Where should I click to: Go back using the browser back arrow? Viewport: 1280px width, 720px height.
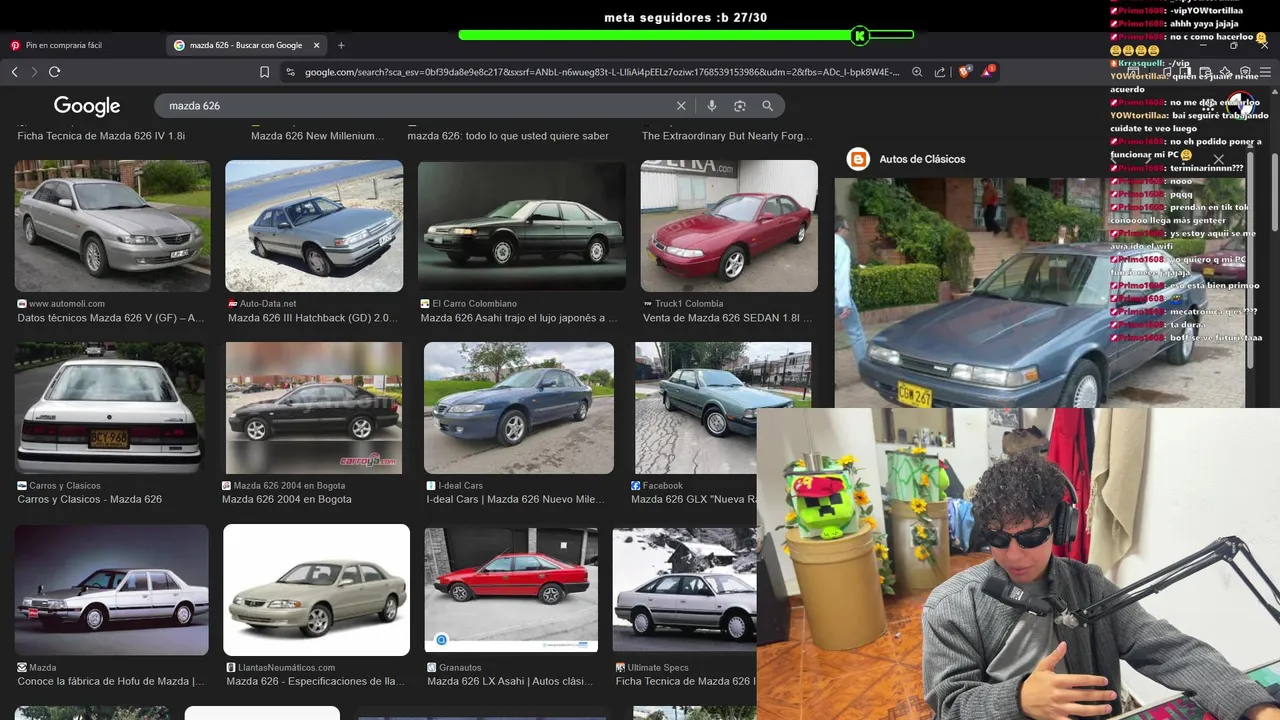pyautogui.click(x=15, y=72)
